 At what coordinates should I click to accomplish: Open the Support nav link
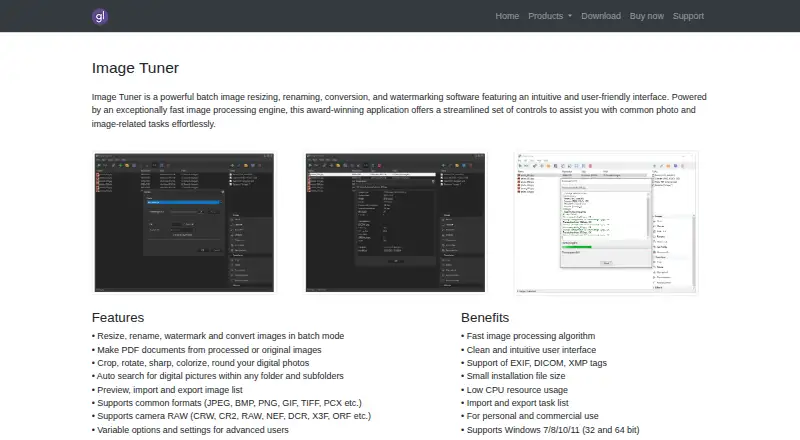pos(688,16)
